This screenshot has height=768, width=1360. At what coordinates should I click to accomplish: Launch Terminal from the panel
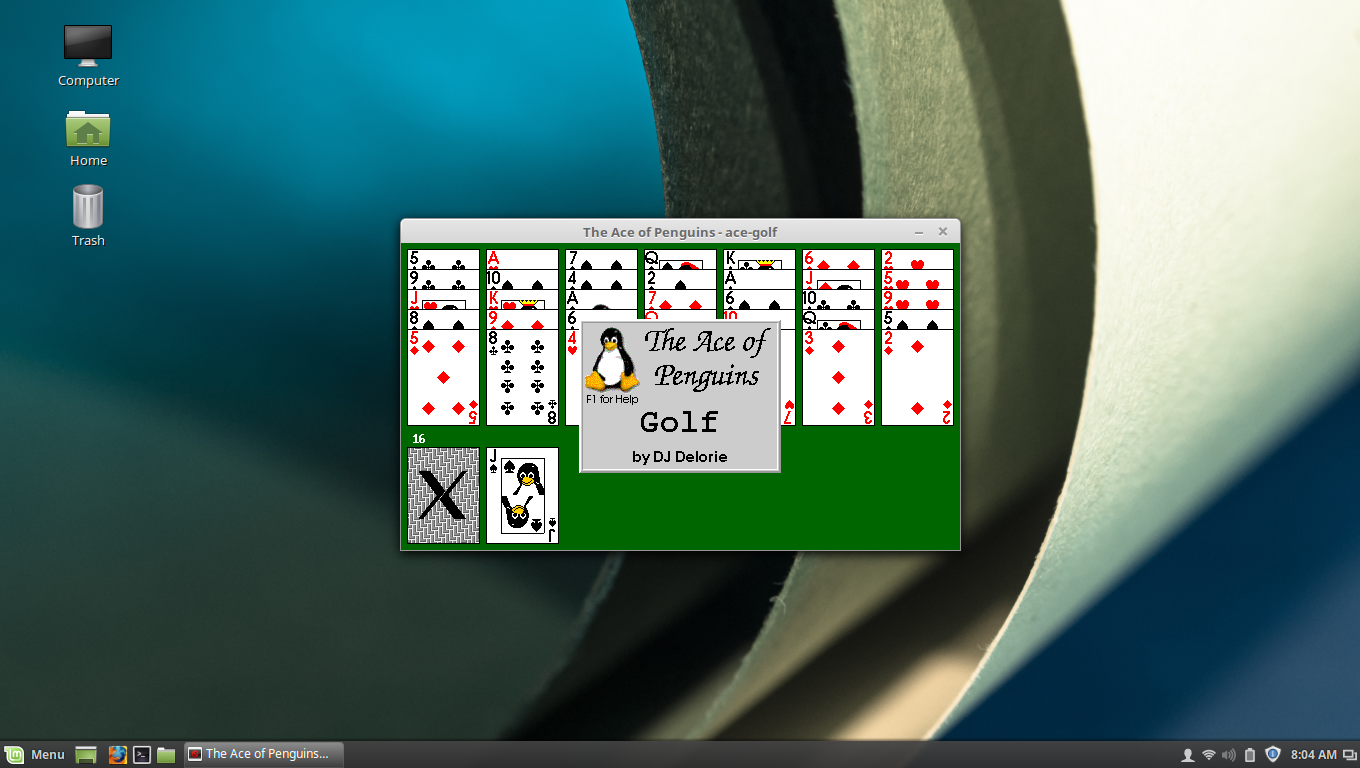pyautogui.click(x=142, y=754)
